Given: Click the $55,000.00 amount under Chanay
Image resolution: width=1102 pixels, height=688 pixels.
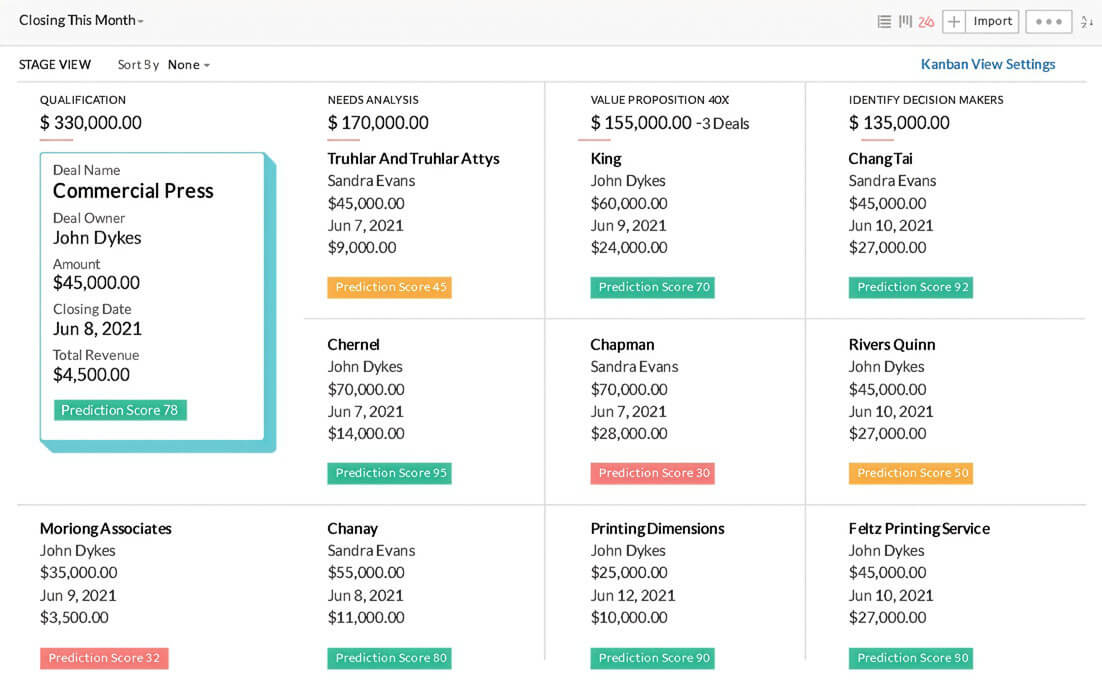Looking at the screenshot, I should [x=366, y=573].
